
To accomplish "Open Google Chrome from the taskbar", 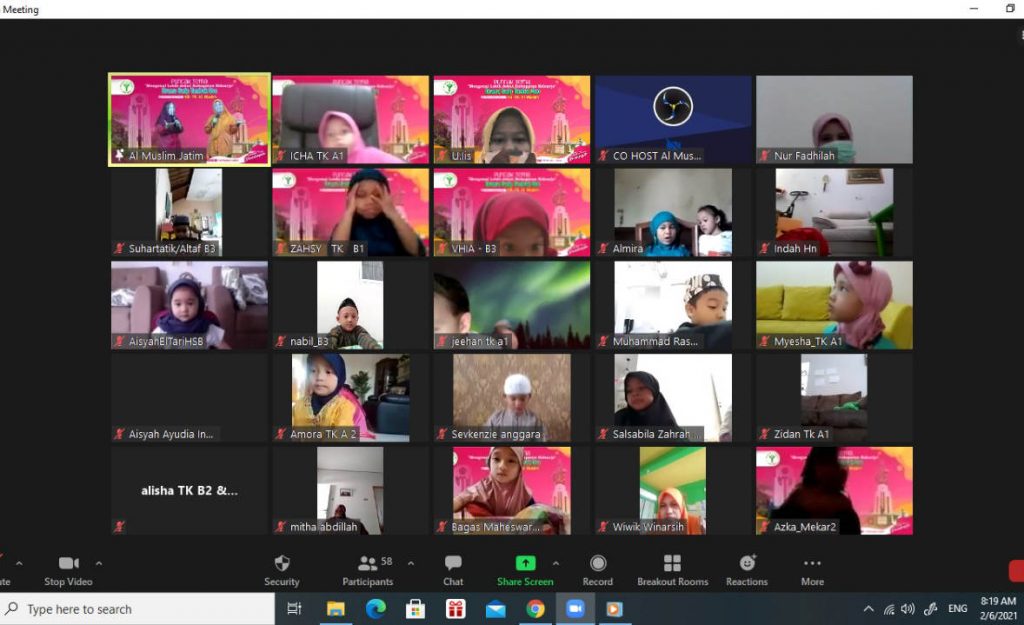I will point(535,609).
